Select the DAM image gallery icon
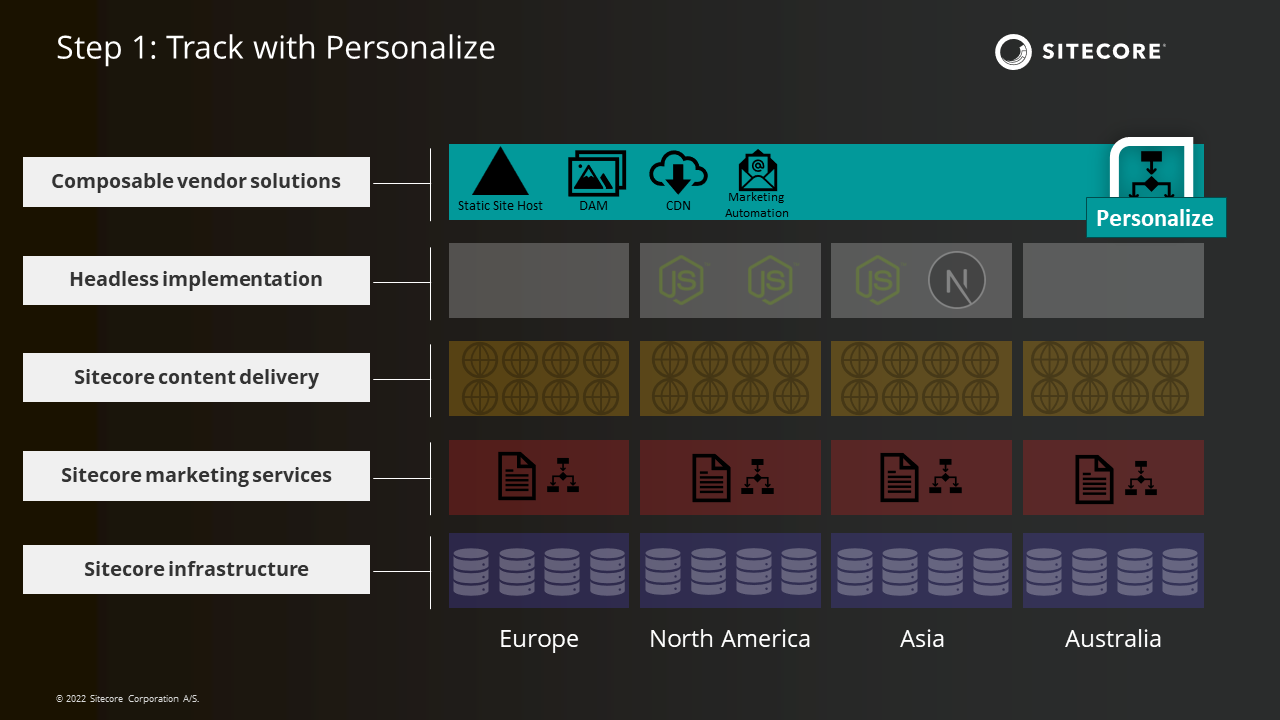 [597, 173]
